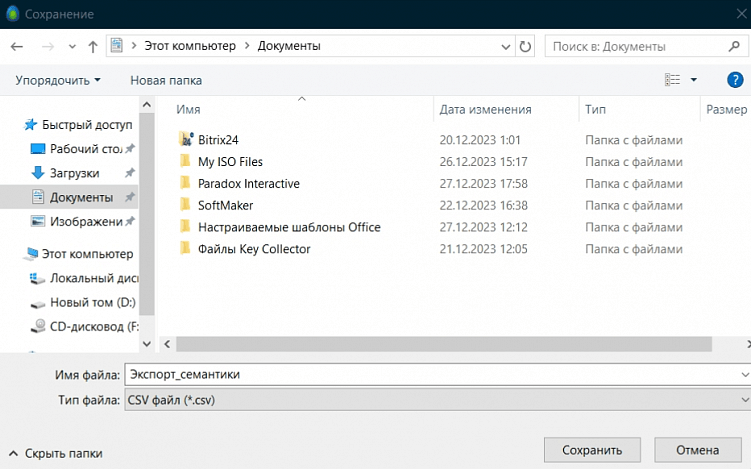The height and width of the screenshot is (469, 751).
Task: Select 'Настраиваемые шаблоны Office' folder name
Action: click(x=289, y=227)
